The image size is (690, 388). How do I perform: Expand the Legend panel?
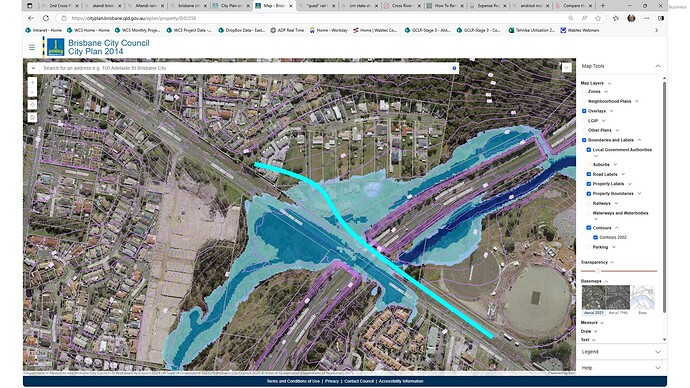(x=621, y=351)
